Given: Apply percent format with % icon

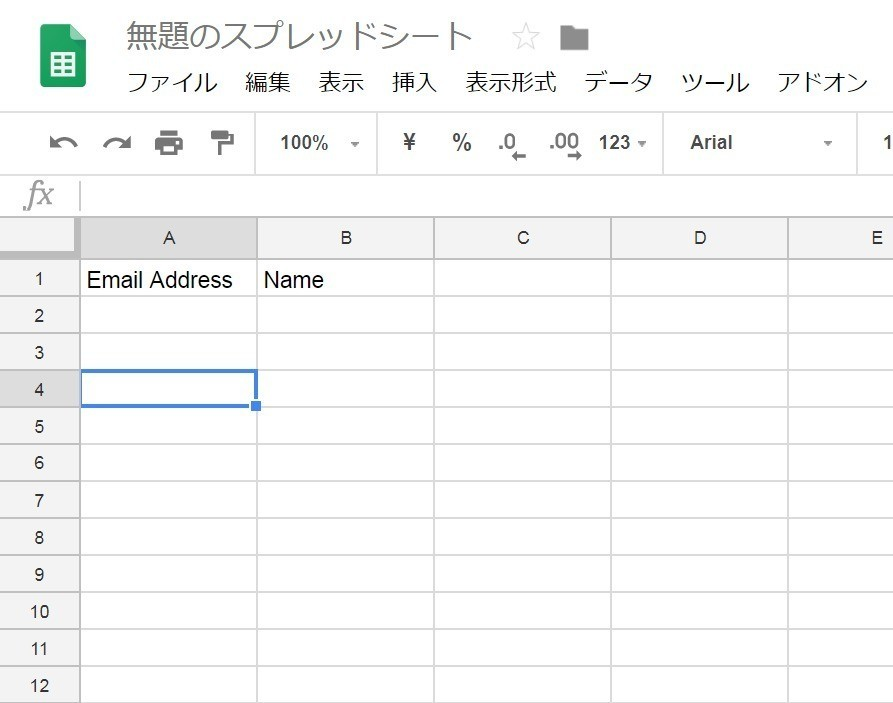Looking at the screenshot, I should (x=461, y=142).
